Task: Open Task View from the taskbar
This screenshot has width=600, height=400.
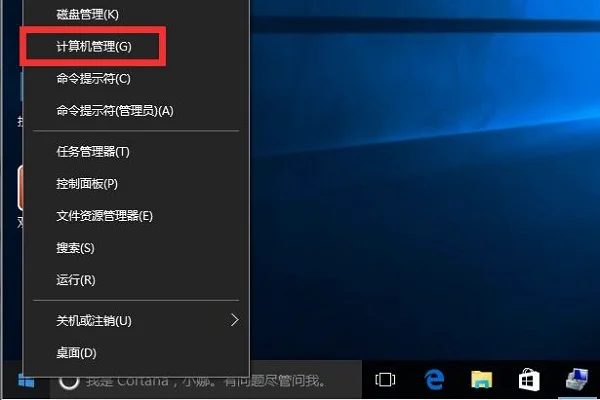Action: tap(385, 380)
